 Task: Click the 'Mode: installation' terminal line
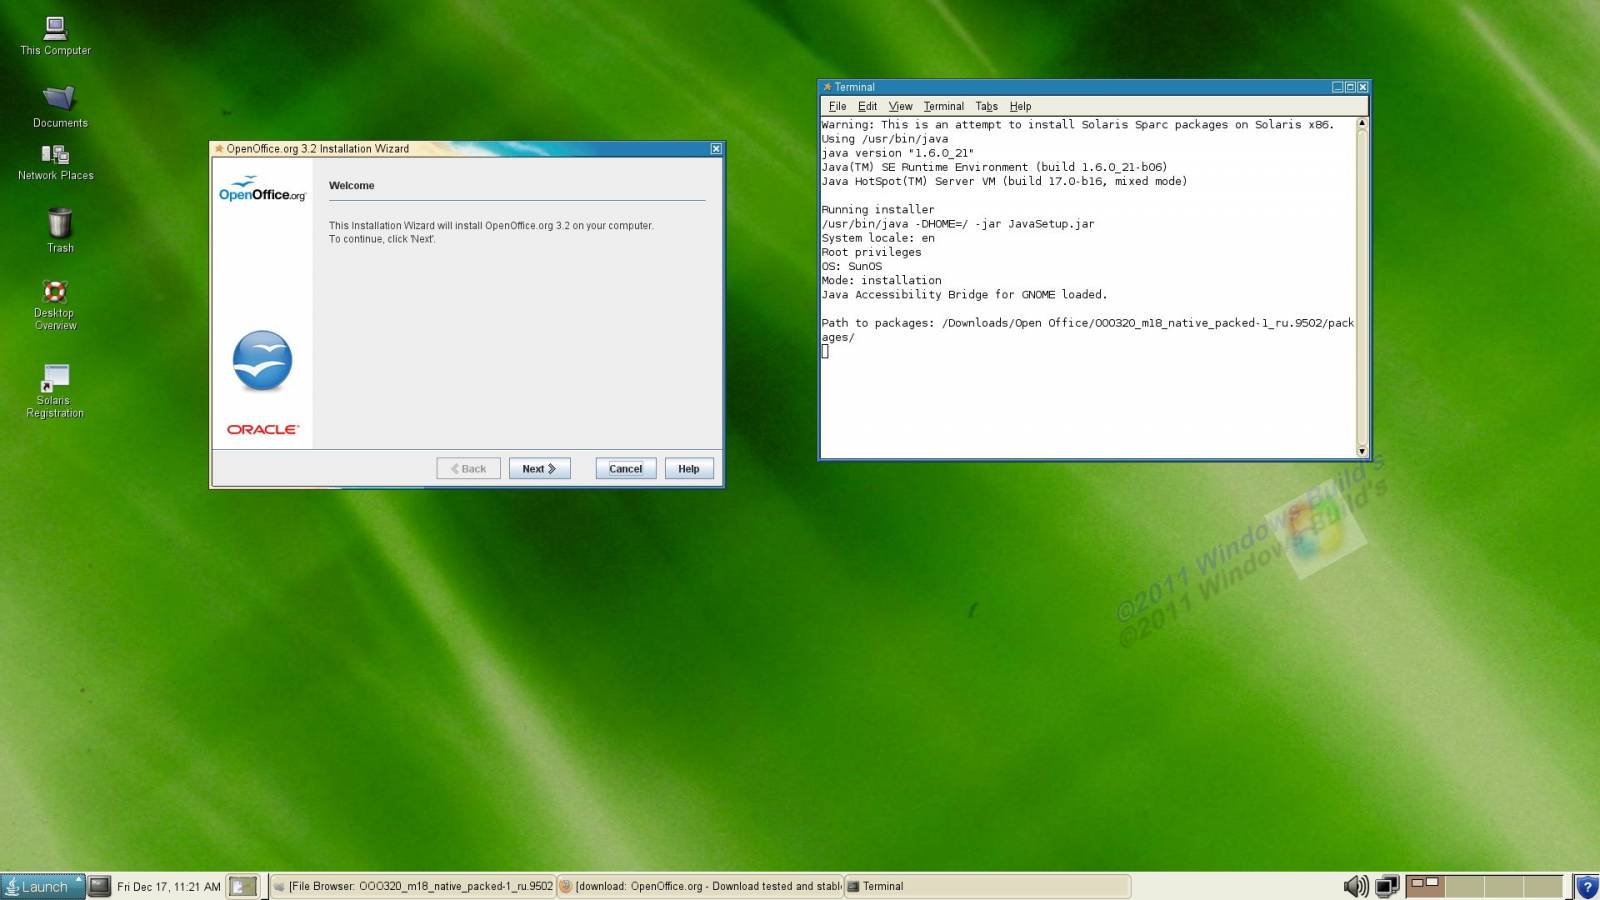tap(881, 281)
